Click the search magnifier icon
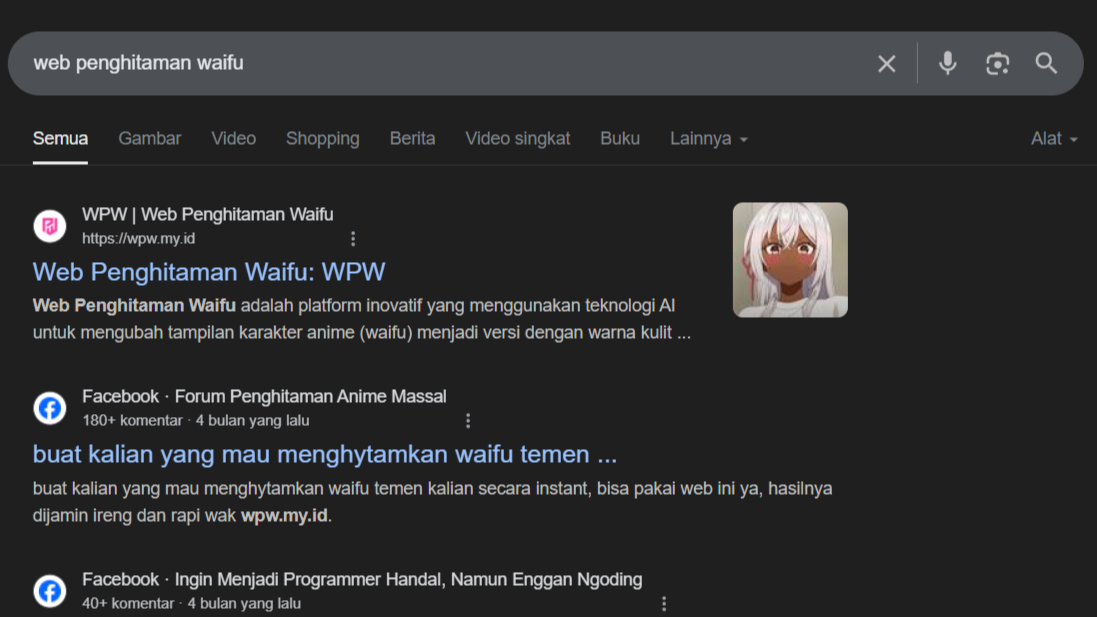 (x=1047, y=63)
